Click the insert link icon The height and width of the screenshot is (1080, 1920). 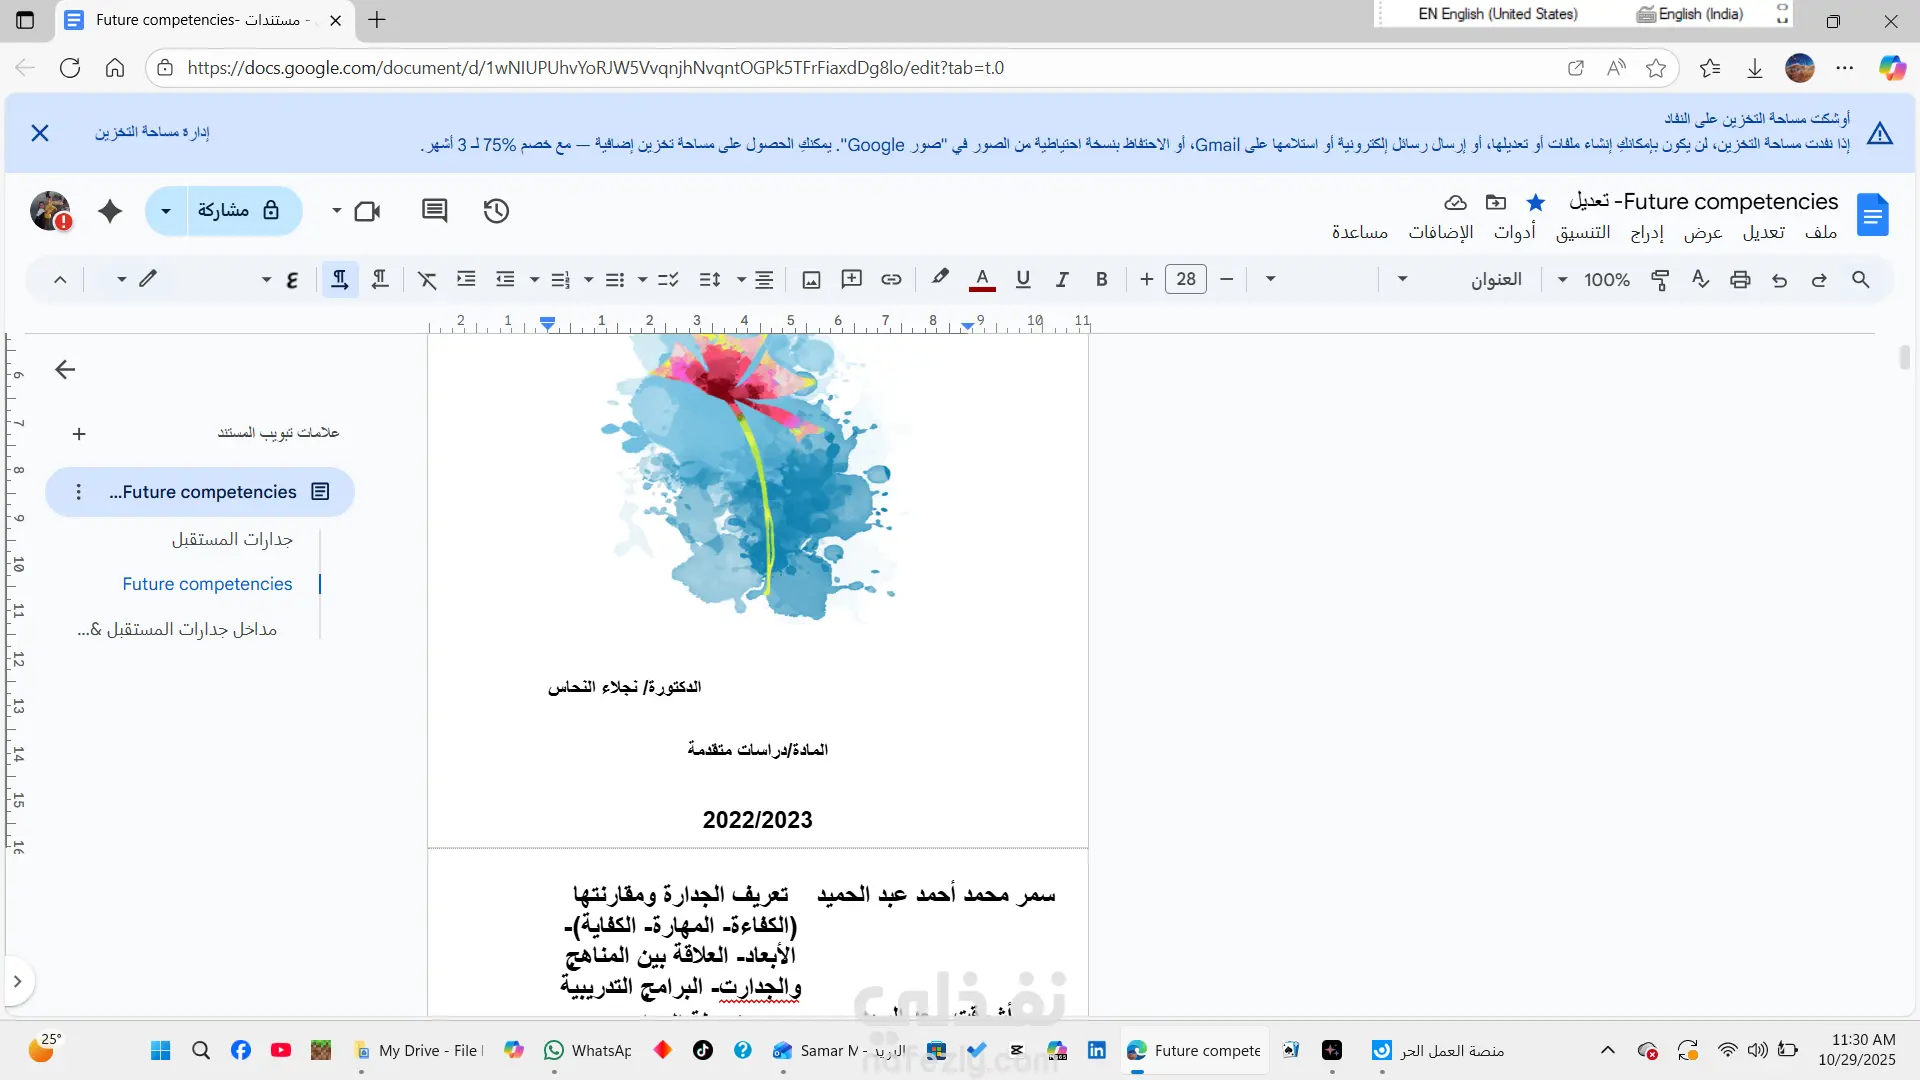(x=891, y=280)
